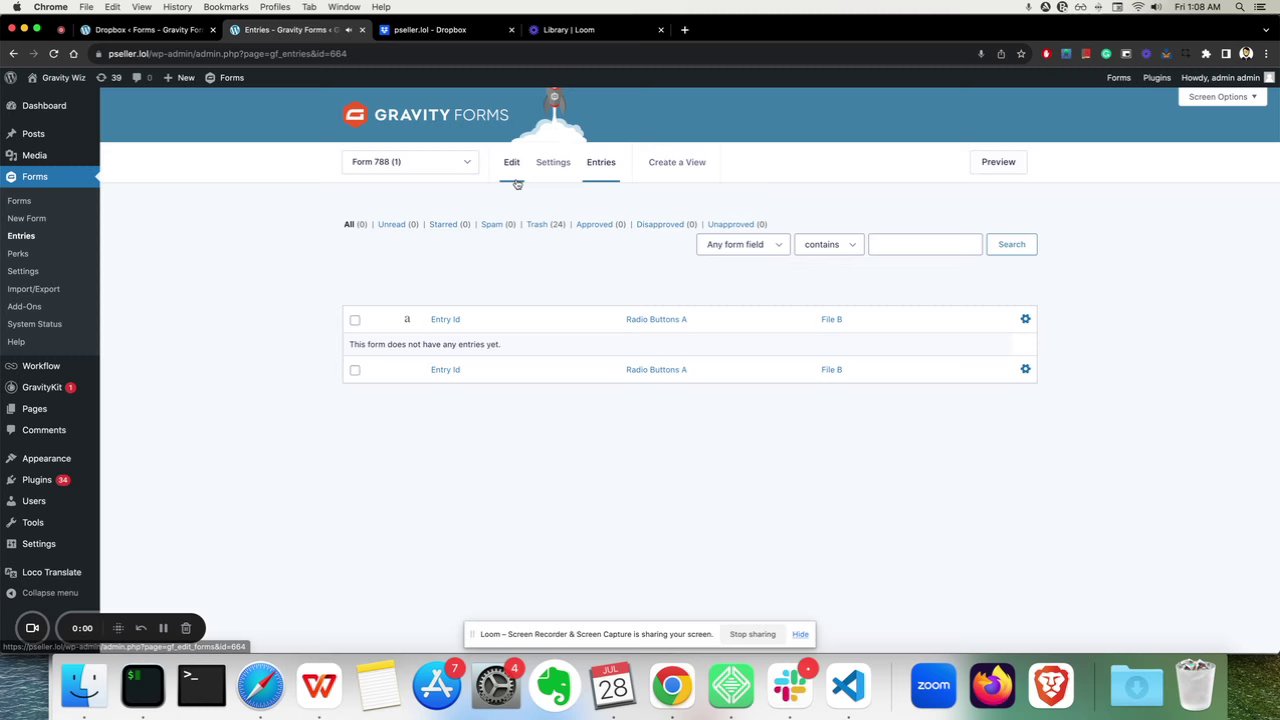Open the Chrome extensions puzzle icon
Screen dimensions: 1280x720
(x=1206, y=54)
